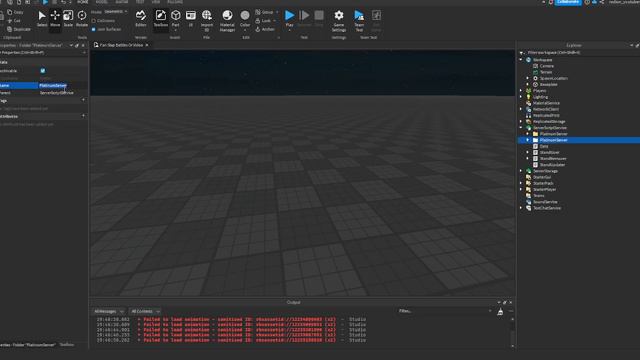Add a new attribute with plus

pyautogui.click(x=84, y=116)
